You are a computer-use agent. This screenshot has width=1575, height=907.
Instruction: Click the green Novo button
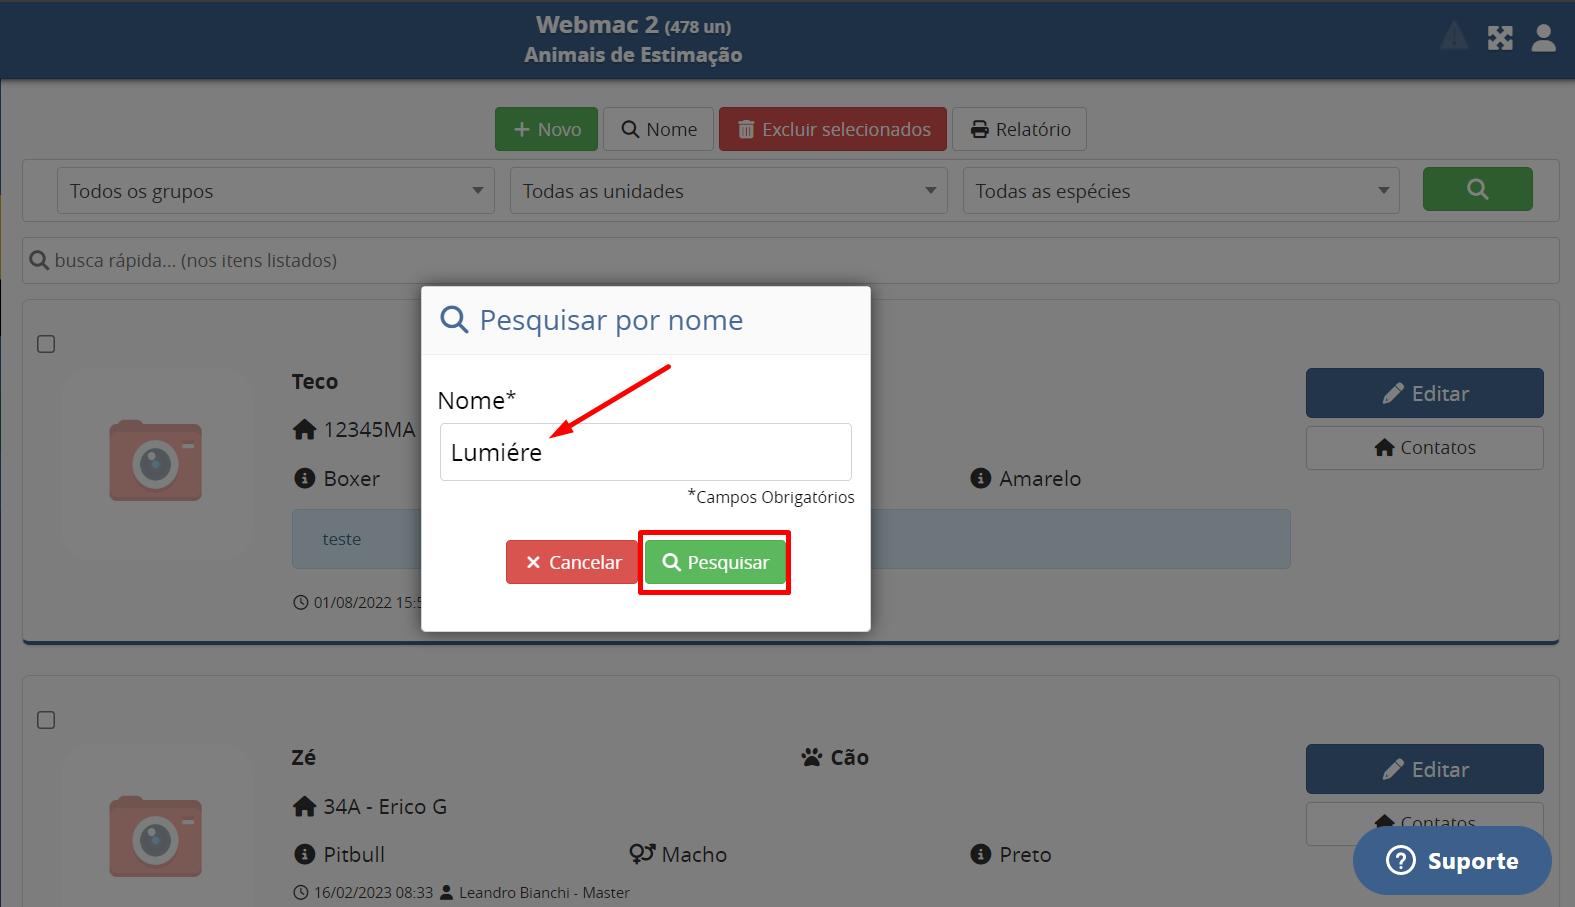tap(546, 129)
